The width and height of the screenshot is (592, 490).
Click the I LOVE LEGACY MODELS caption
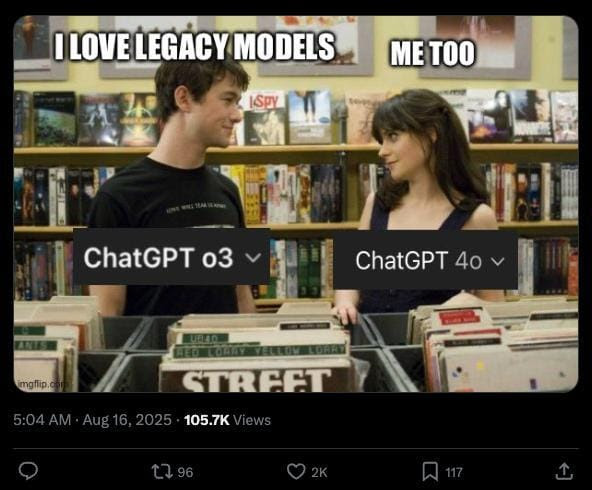point(194,47)
